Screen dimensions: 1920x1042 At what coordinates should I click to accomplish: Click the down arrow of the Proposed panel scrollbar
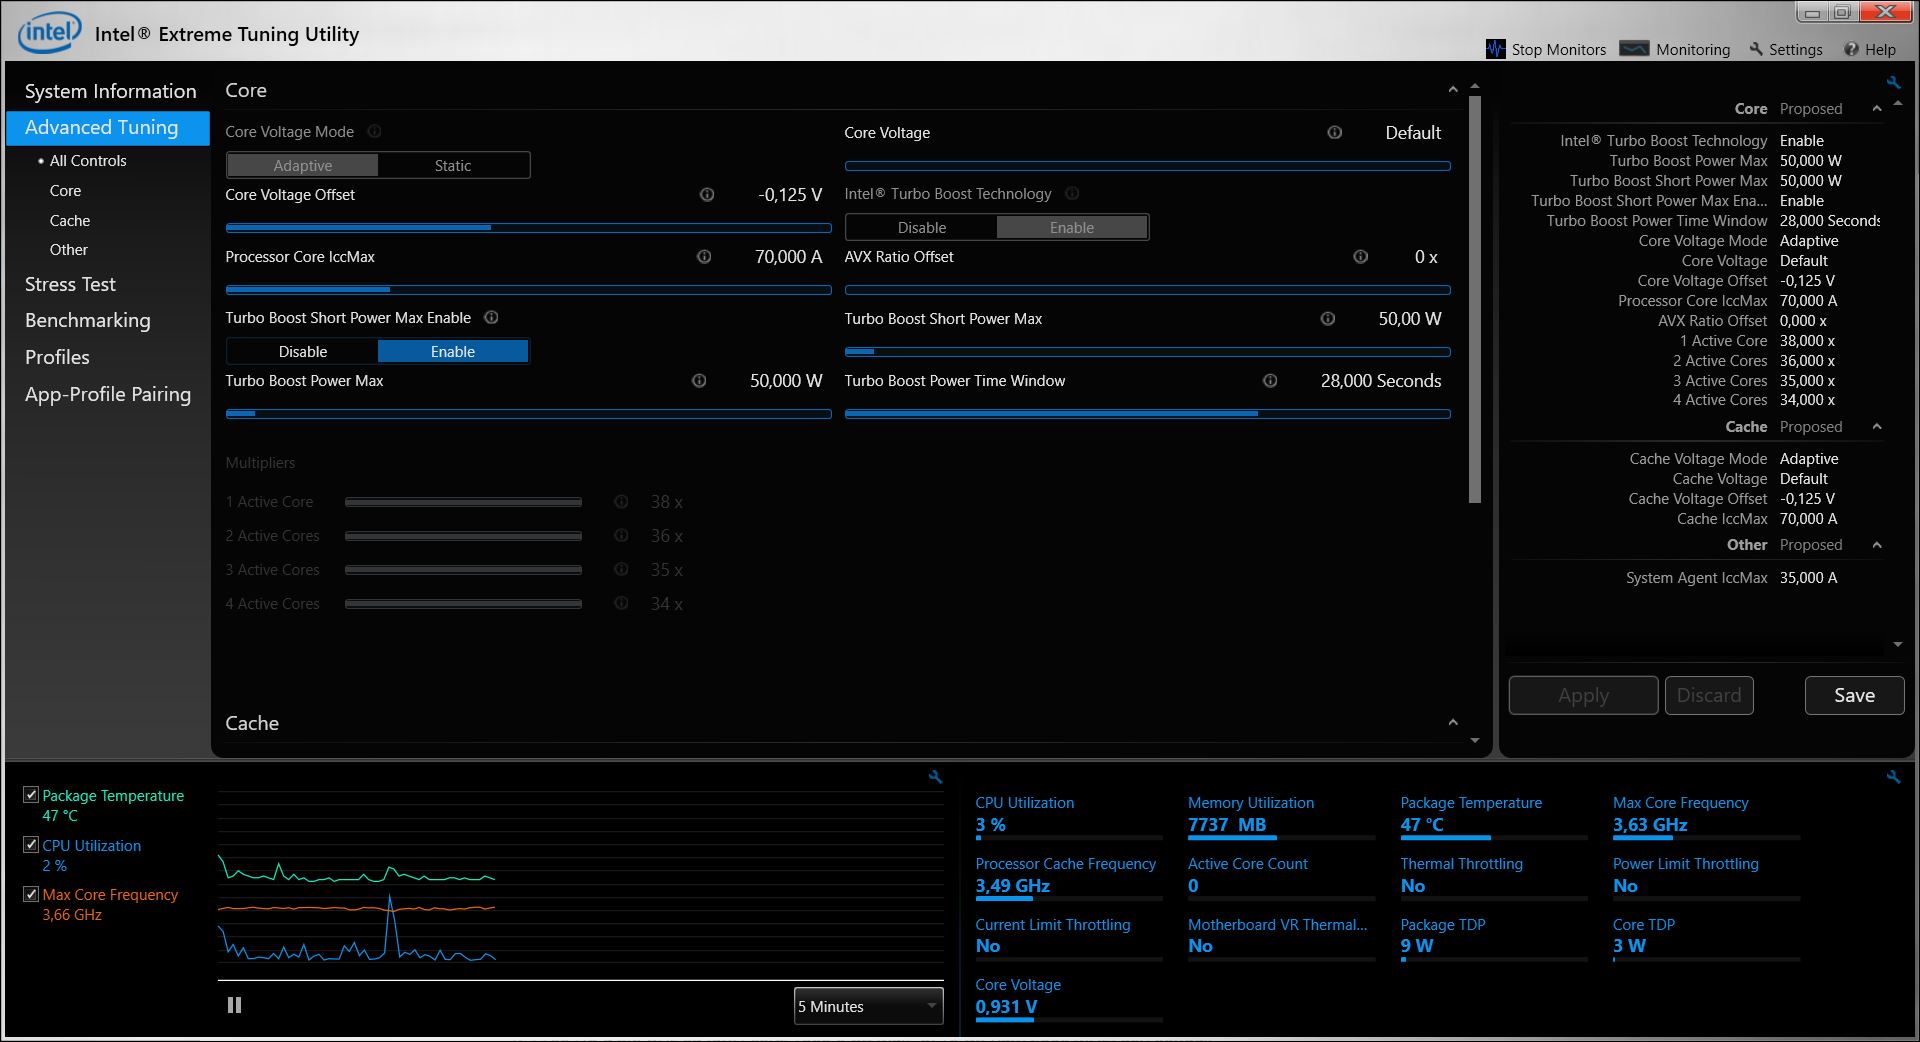click(1898, 645)
